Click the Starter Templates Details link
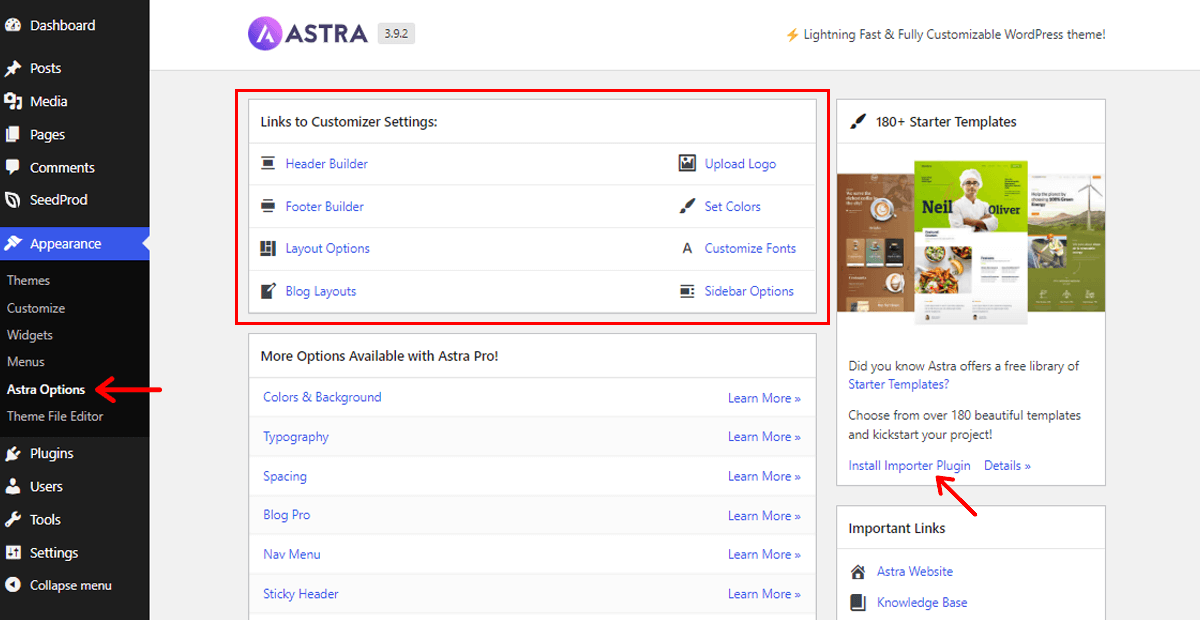Viewport: 1200px width, 620px height. [x=1007, y=466]
